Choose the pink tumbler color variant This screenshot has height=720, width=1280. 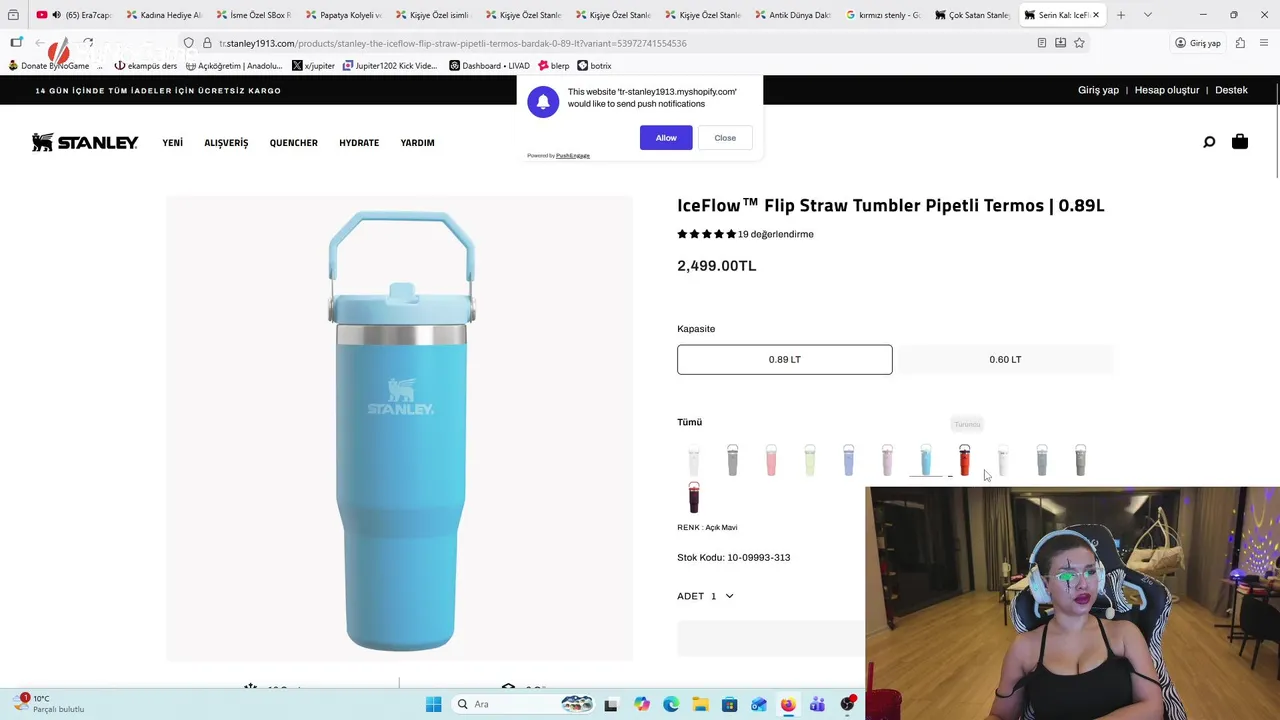[x=771, y=460]
